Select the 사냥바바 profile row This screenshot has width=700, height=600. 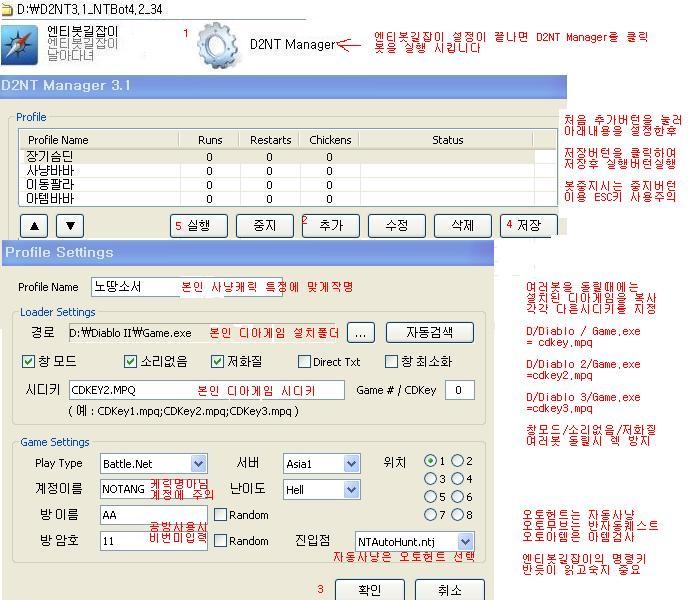pos(277,171)
